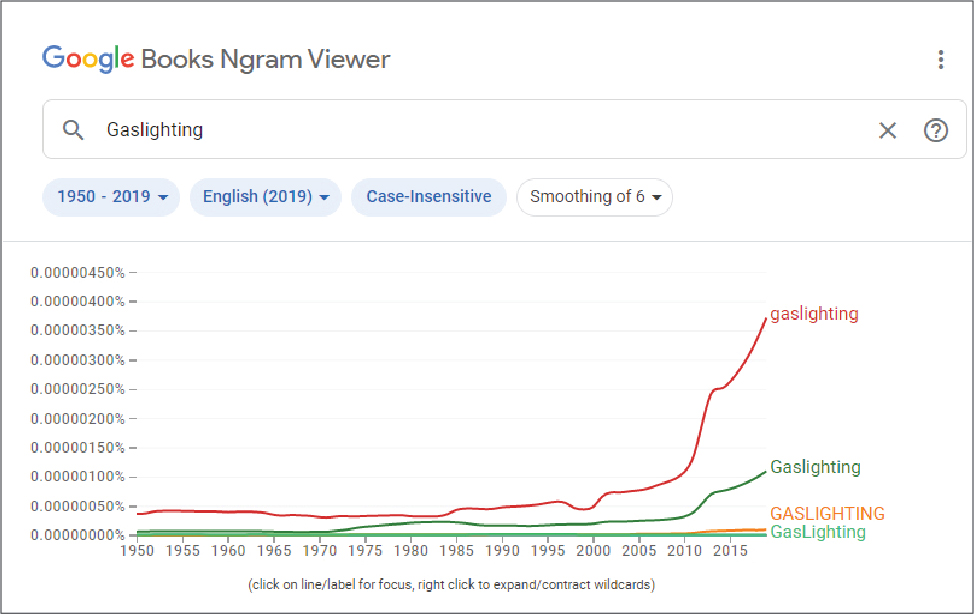Toggle the Case-Insensitive chip
This screenshot has width=974, height=614.
429,196
